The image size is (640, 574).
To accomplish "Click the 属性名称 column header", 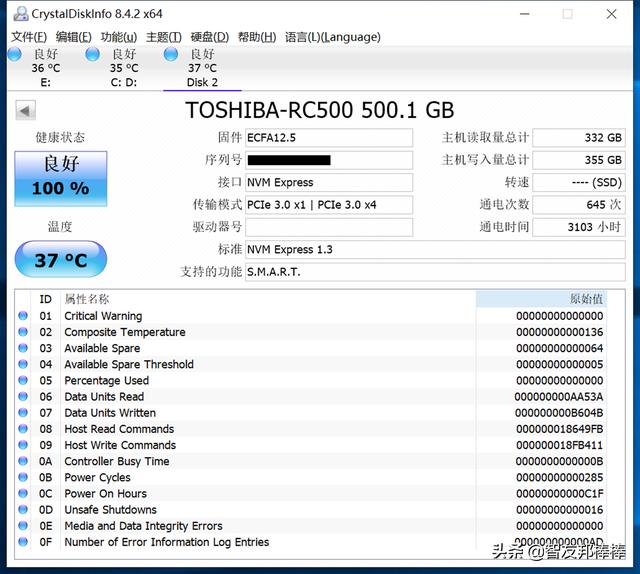I will (x=268, y=299).
